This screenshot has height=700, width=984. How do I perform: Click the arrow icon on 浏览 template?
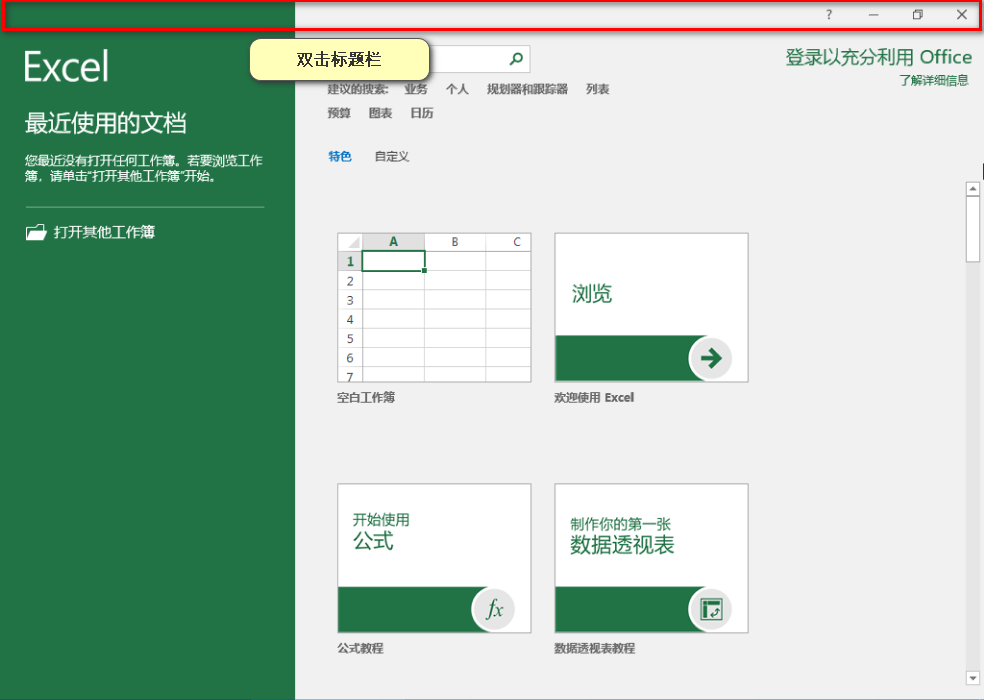click(x=710, y=358)
